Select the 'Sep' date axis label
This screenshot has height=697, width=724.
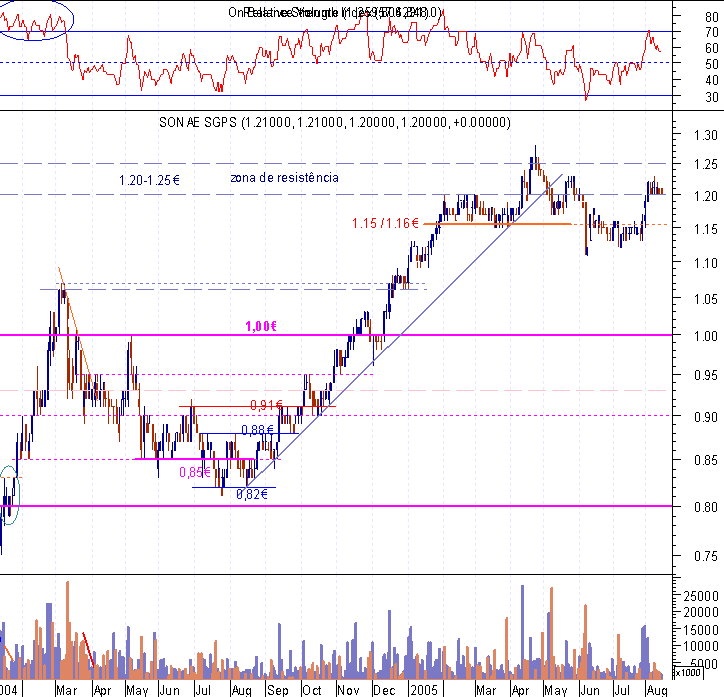278,690
